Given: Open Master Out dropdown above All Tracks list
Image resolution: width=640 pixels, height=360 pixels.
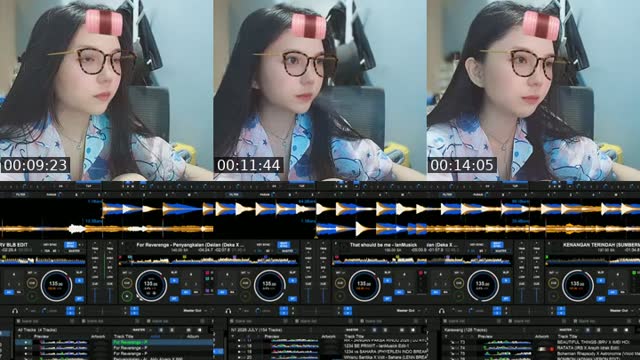Looking at the screenshot, I should (195, 310).
